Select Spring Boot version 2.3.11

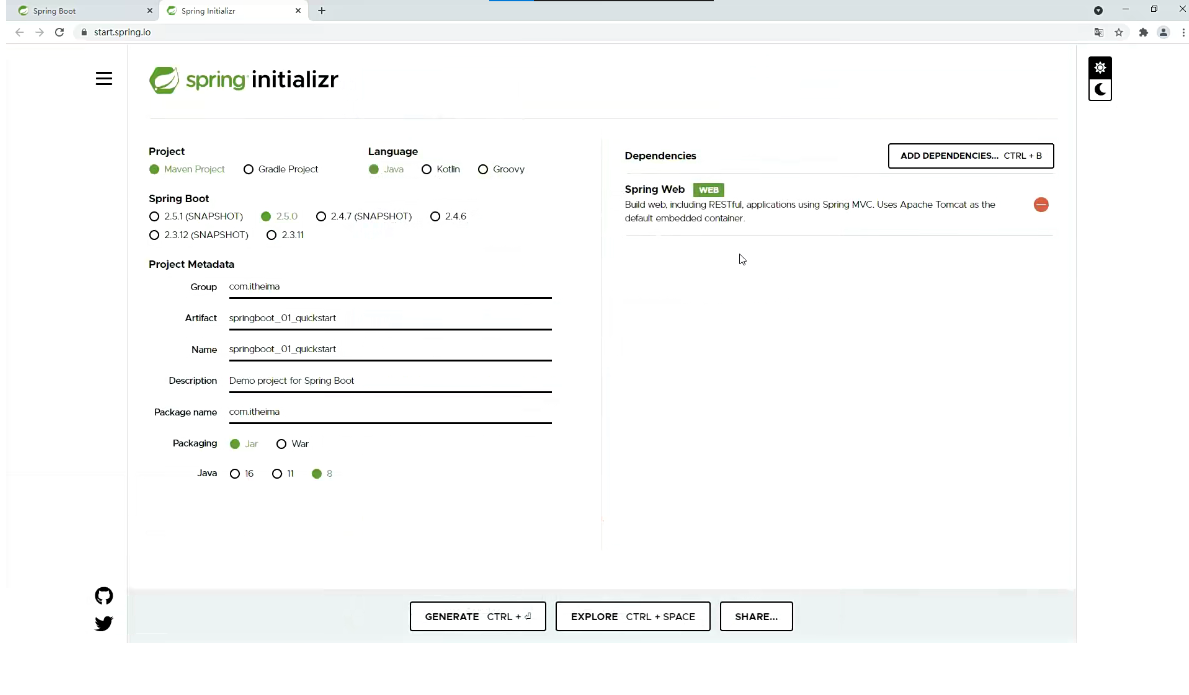pos(271,235)
